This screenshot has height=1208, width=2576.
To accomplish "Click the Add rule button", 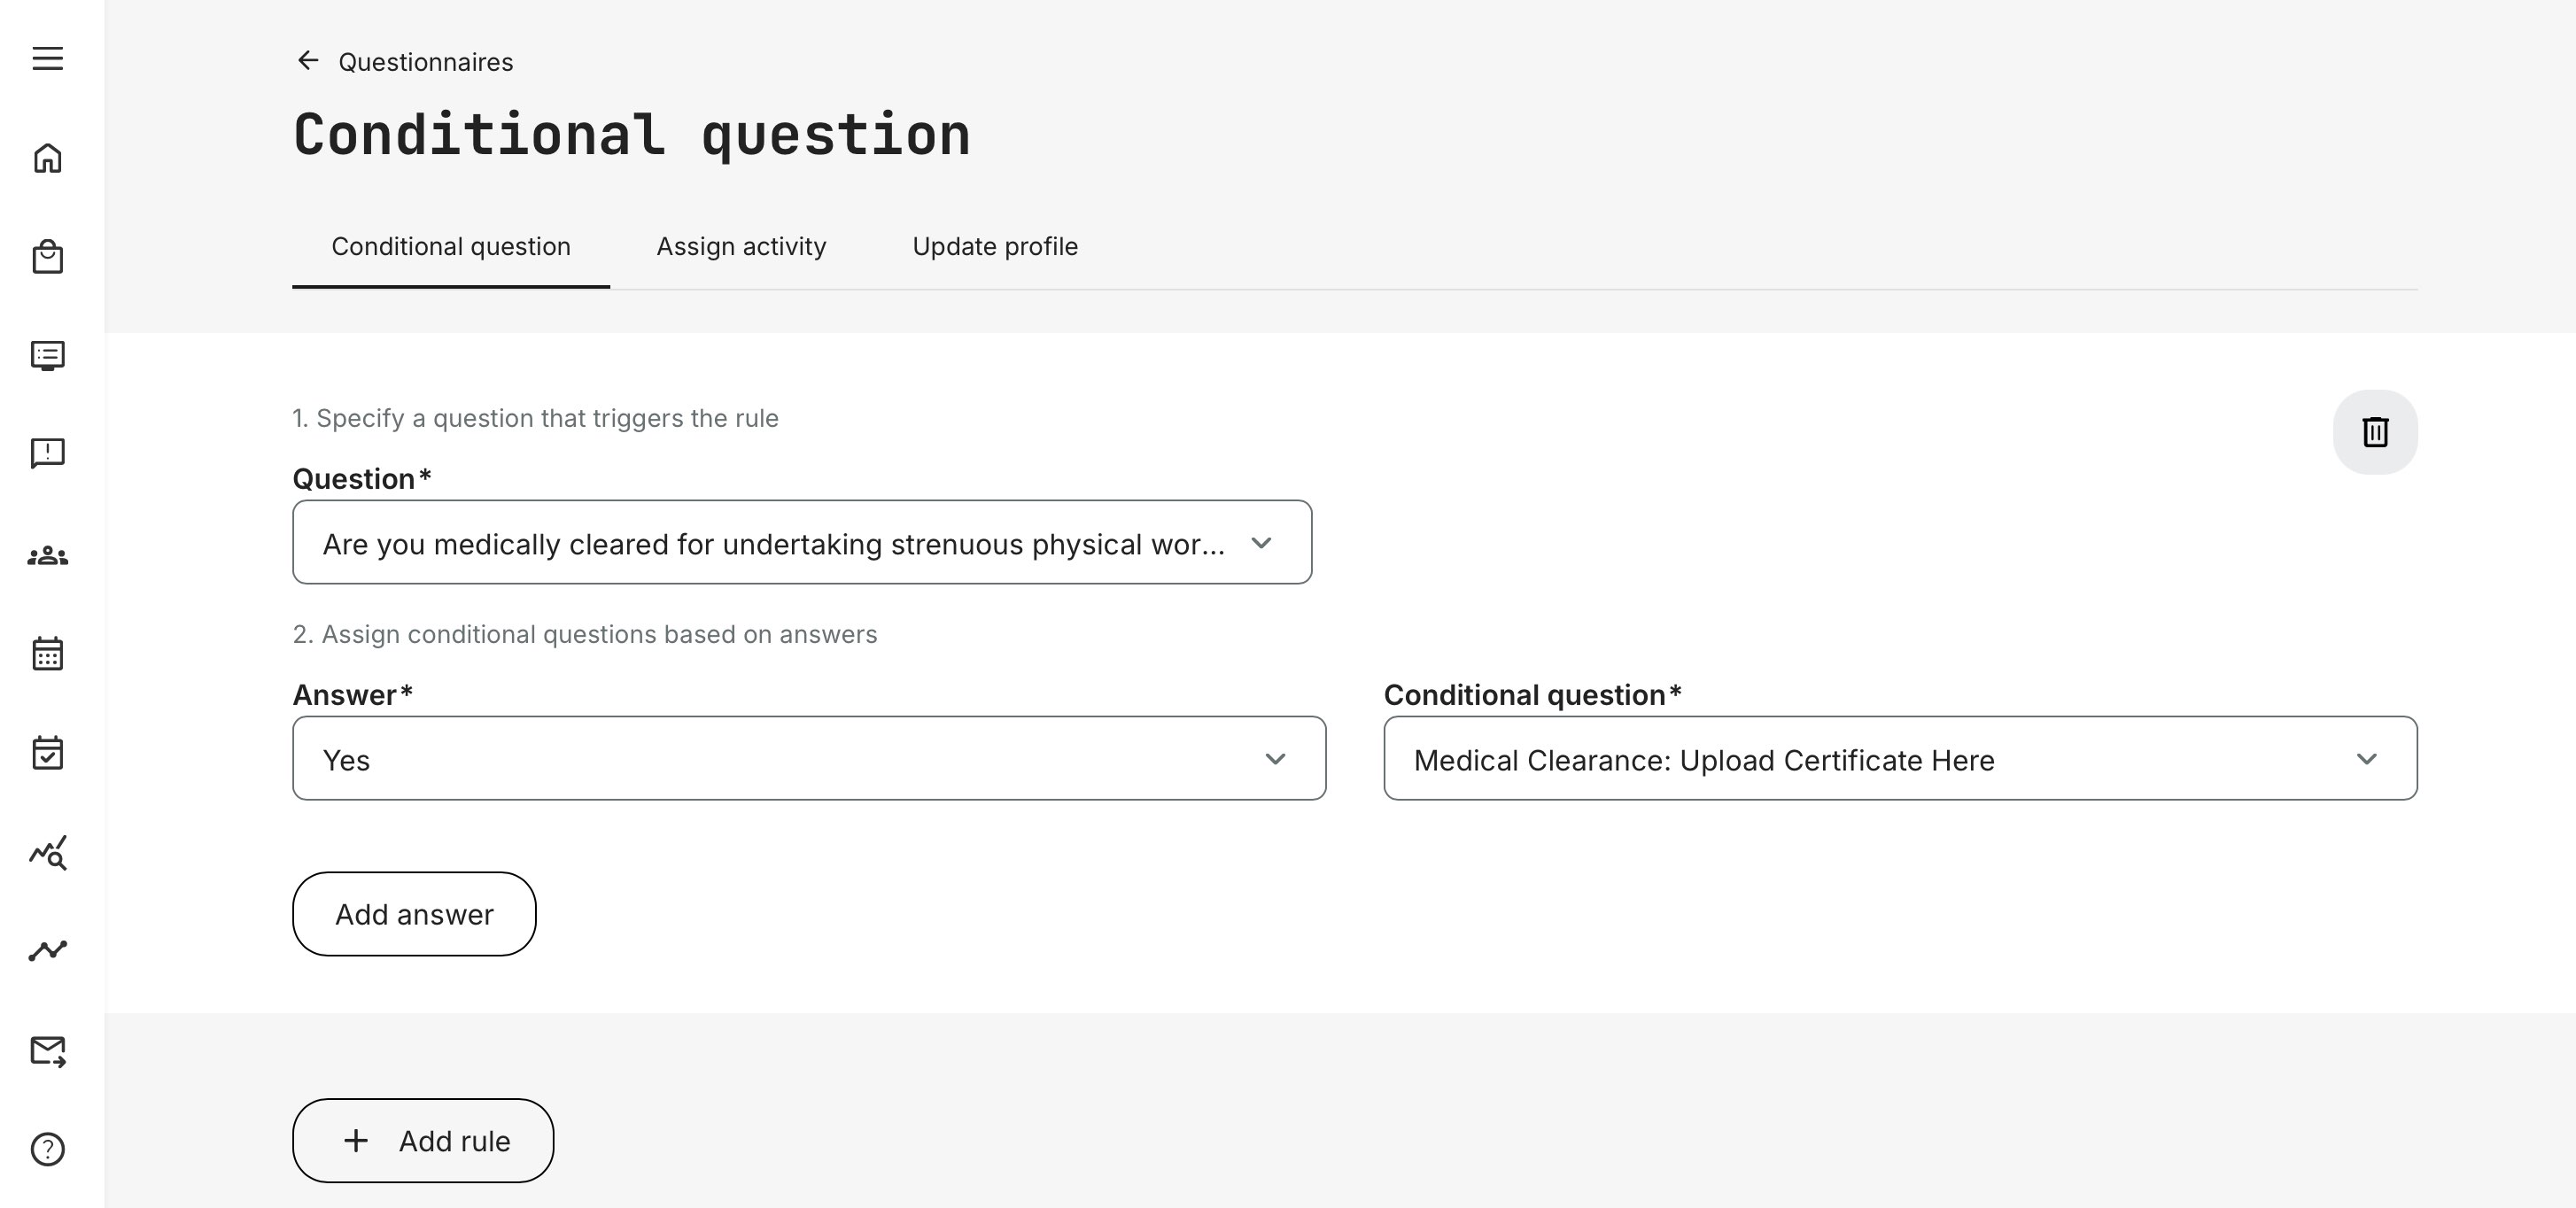I will point(422,1141).
